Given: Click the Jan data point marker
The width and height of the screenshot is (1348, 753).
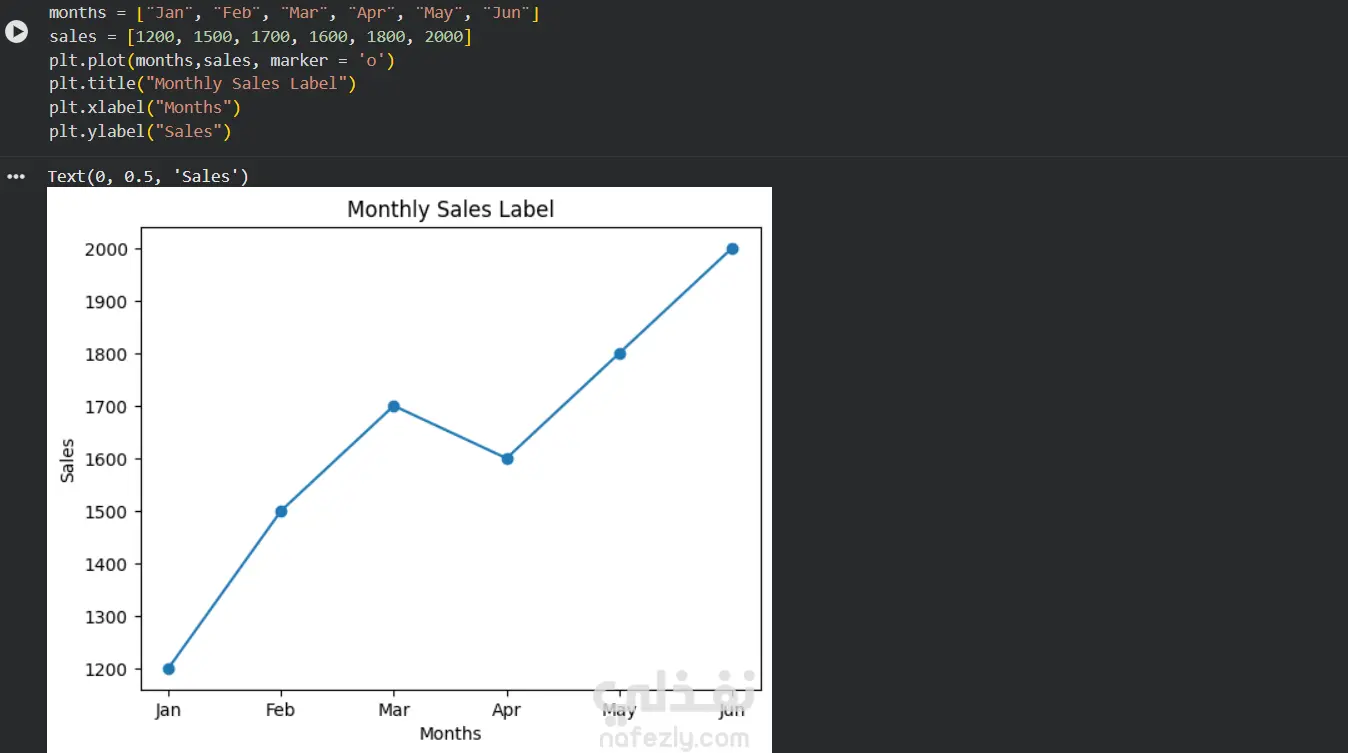Looking at the screenshot, I should 168,669.
